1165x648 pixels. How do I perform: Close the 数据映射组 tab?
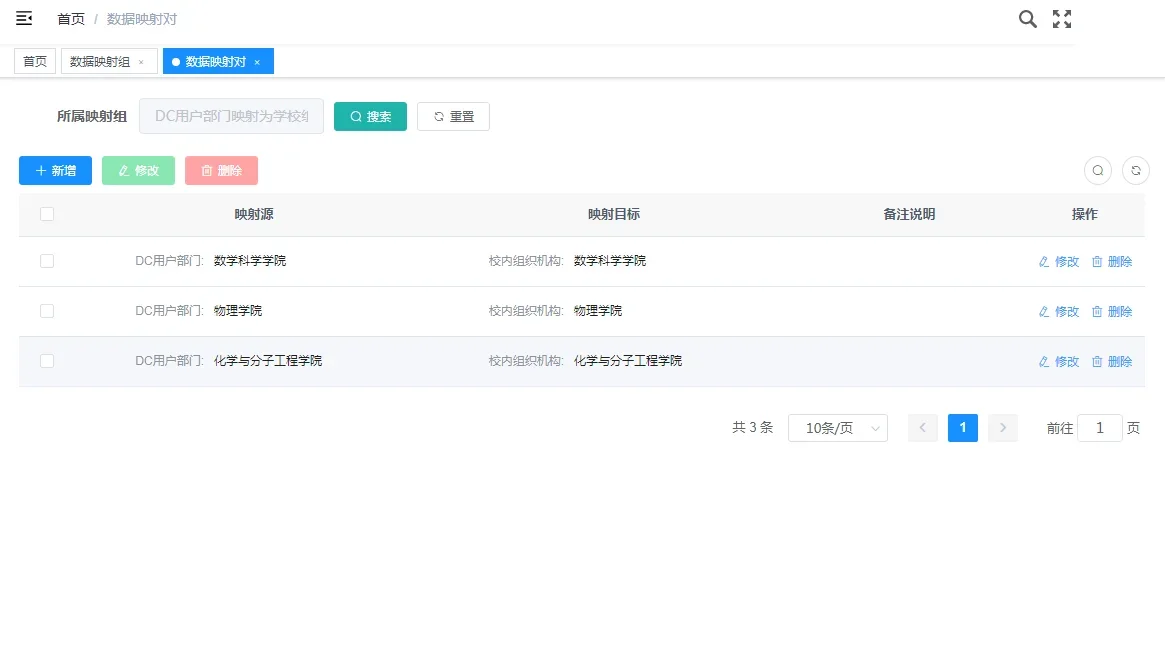[141, 62]
